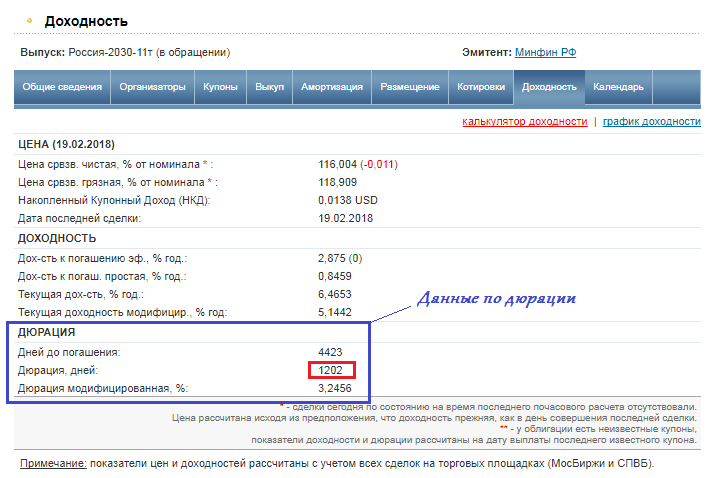Open the Календарь tab

(618, 87)
